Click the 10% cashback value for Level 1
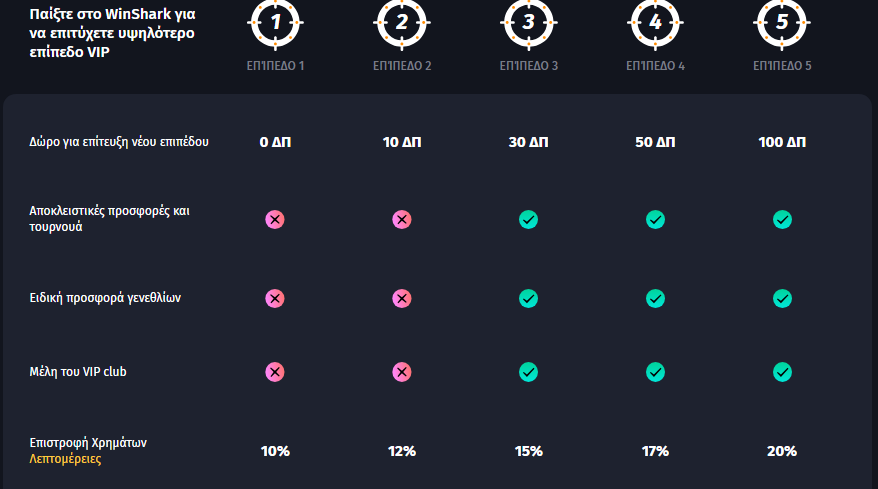This screenshot has width=878, height=489. point(275,451)
